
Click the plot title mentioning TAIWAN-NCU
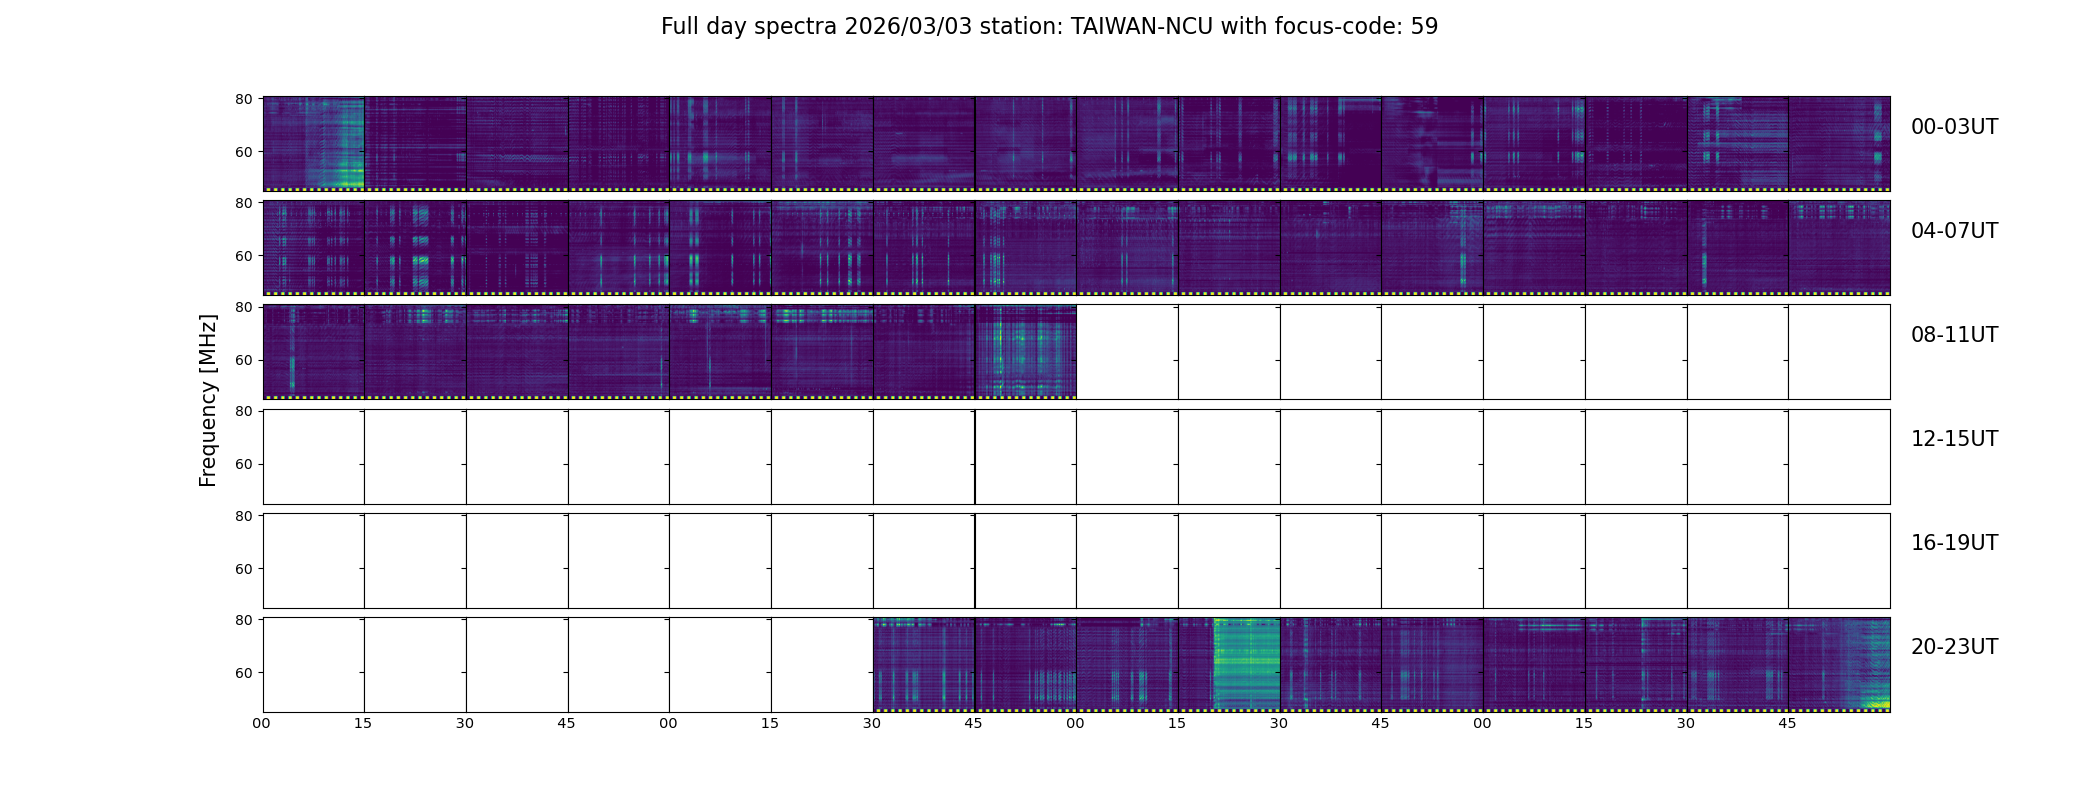pyautogui.click(x=1049, y=27)
